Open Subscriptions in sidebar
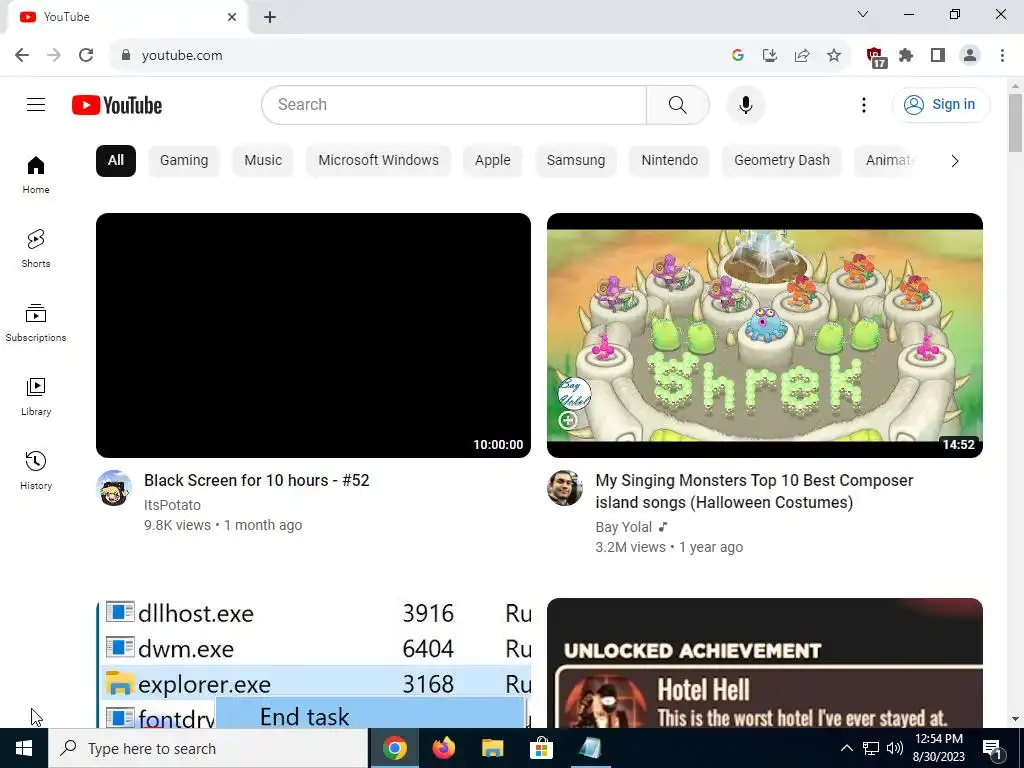This screenshot has height=768, width=1024. click(x=36, y=323)
